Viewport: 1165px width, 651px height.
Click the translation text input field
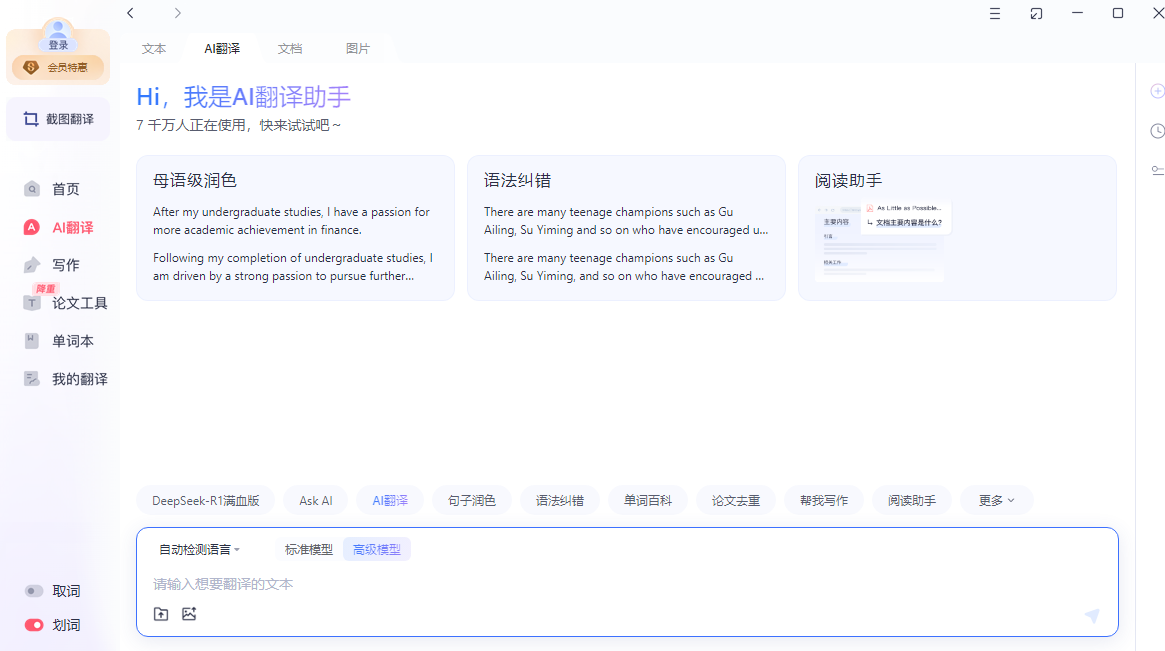(x=600, y=584)
